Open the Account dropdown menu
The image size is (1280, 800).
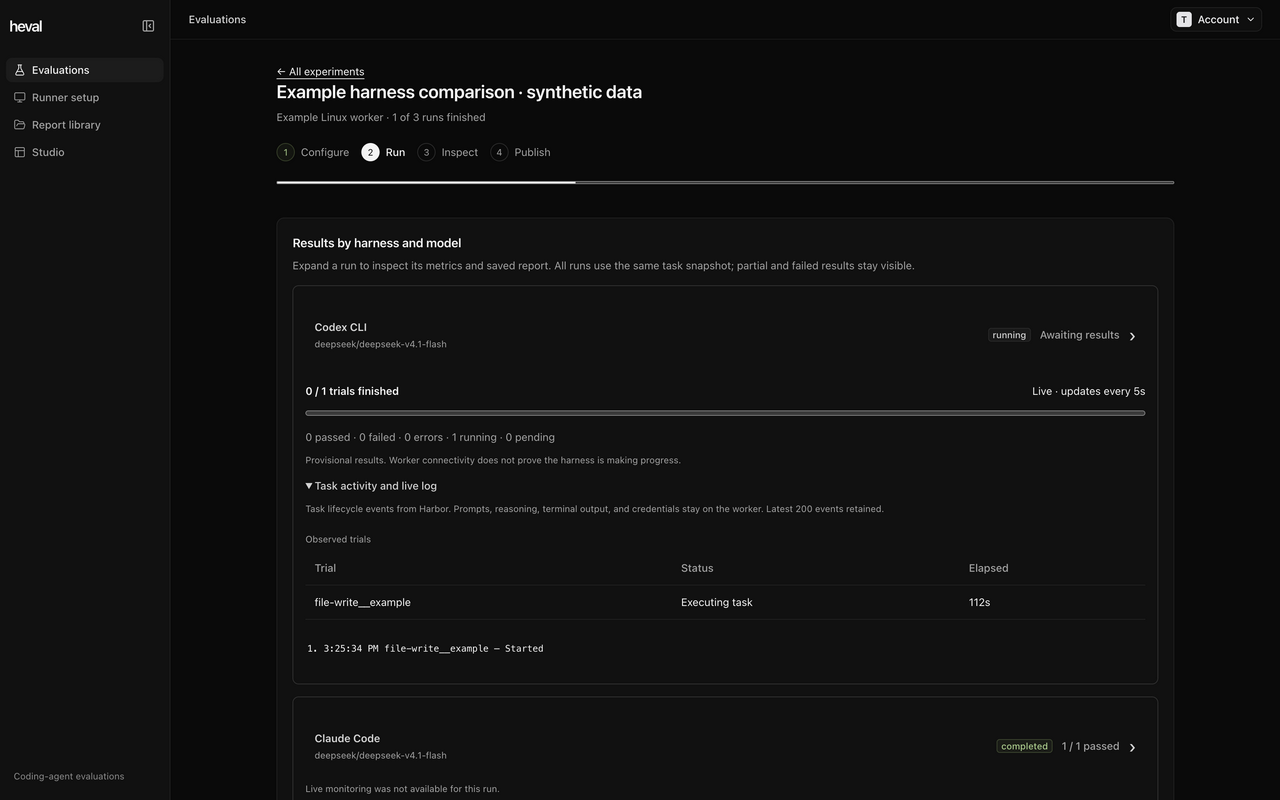[x=1216, y=19]
